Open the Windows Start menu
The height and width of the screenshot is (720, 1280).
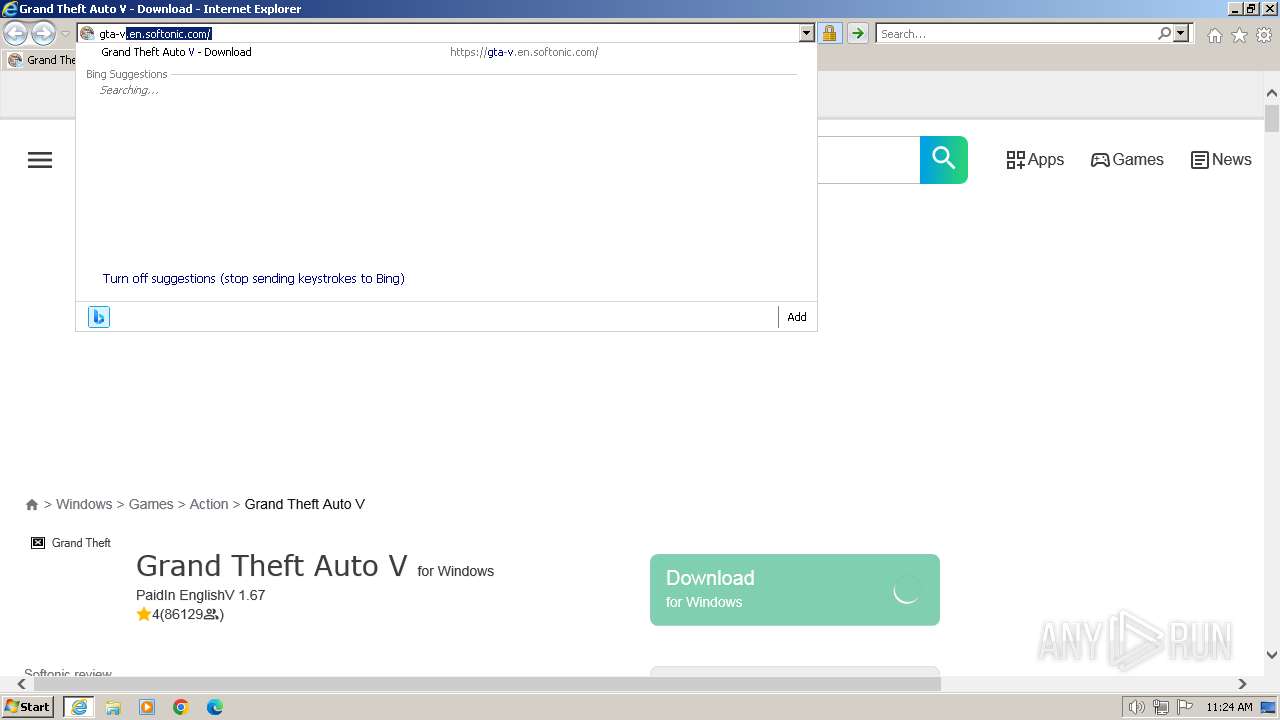(28, 706)
